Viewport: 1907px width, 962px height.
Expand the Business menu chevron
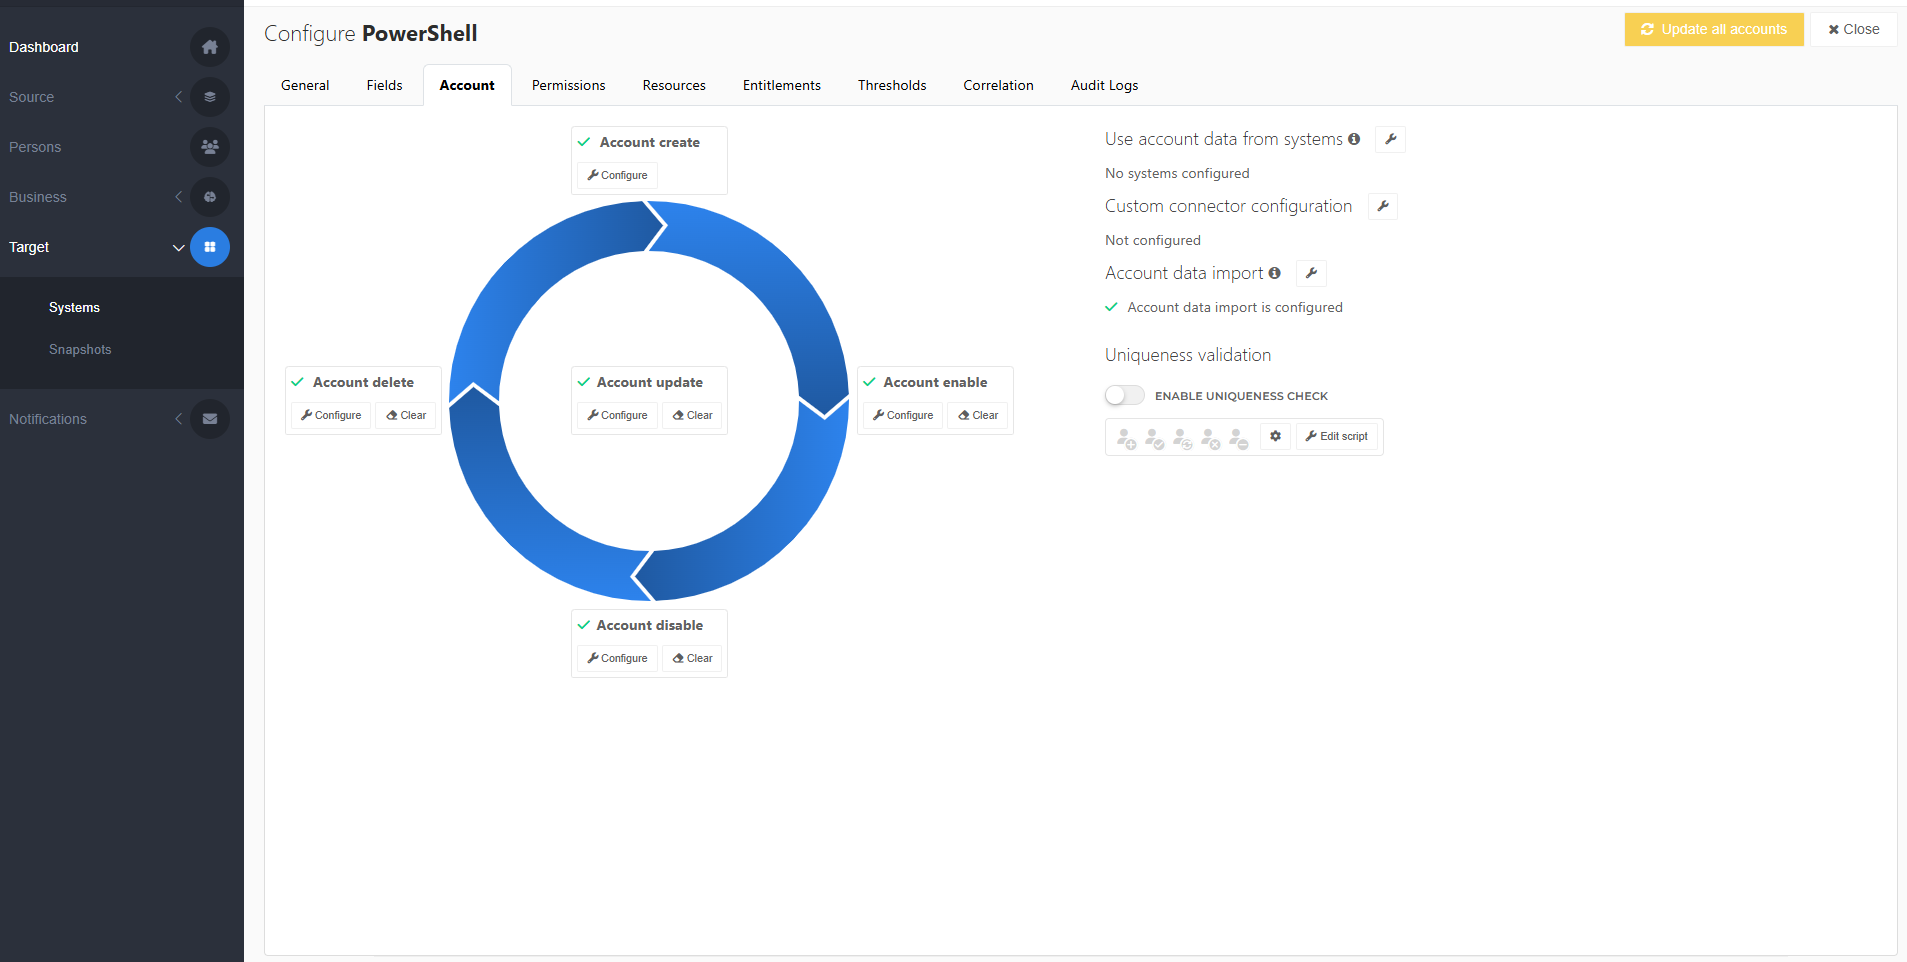point(178,197)
